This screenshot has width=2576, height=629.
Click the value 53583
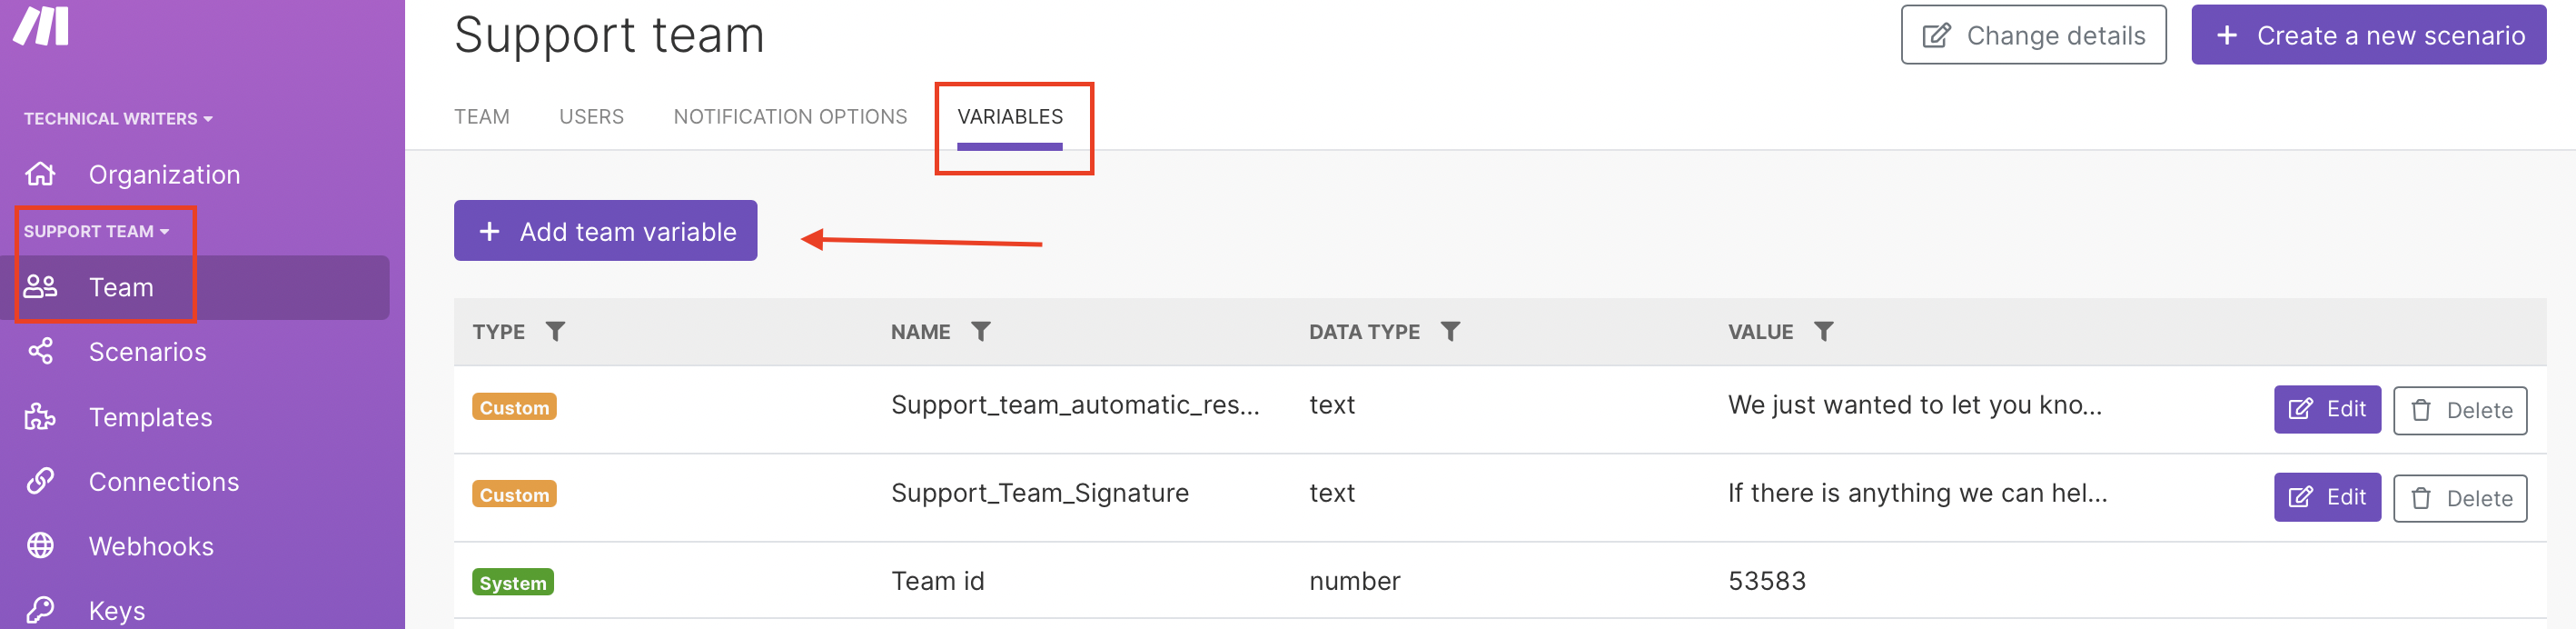1767,581
